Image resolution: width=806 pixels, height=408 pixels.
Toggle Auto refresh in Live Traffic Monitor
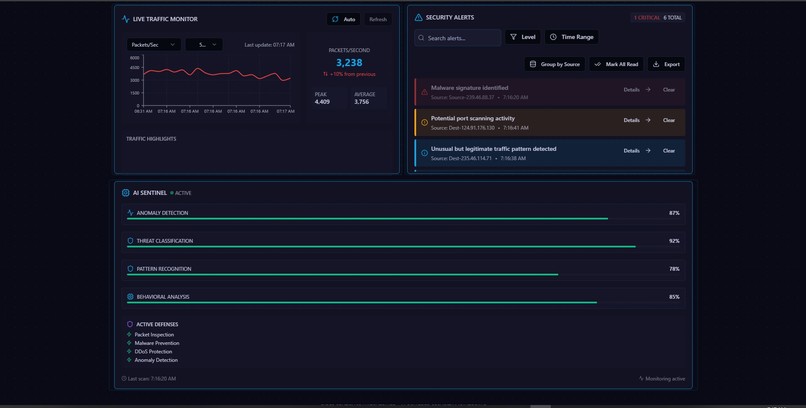tap(343, 20)
